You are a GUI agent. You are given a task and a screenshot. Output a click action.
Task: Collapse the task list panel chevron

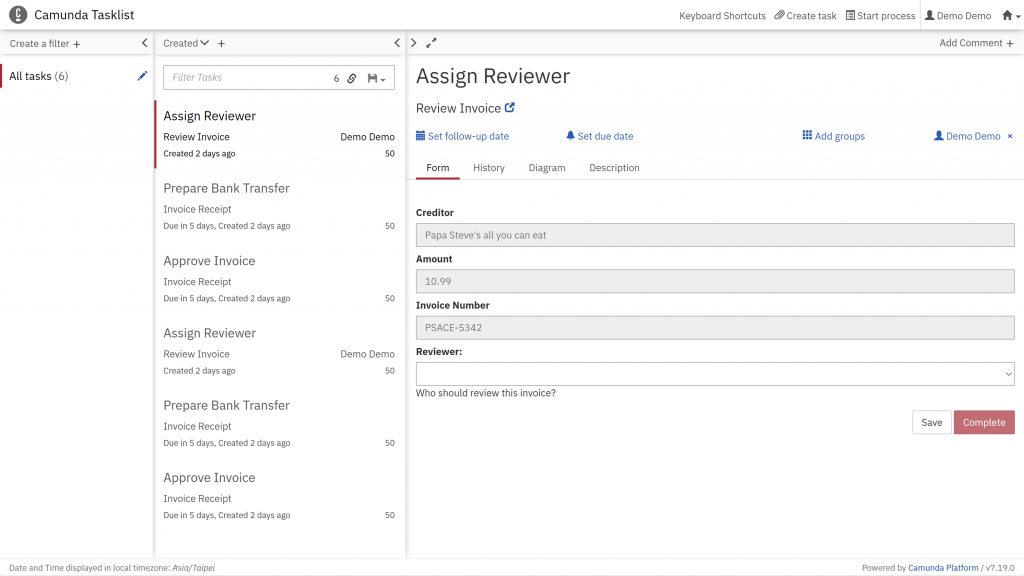[397, 43]
